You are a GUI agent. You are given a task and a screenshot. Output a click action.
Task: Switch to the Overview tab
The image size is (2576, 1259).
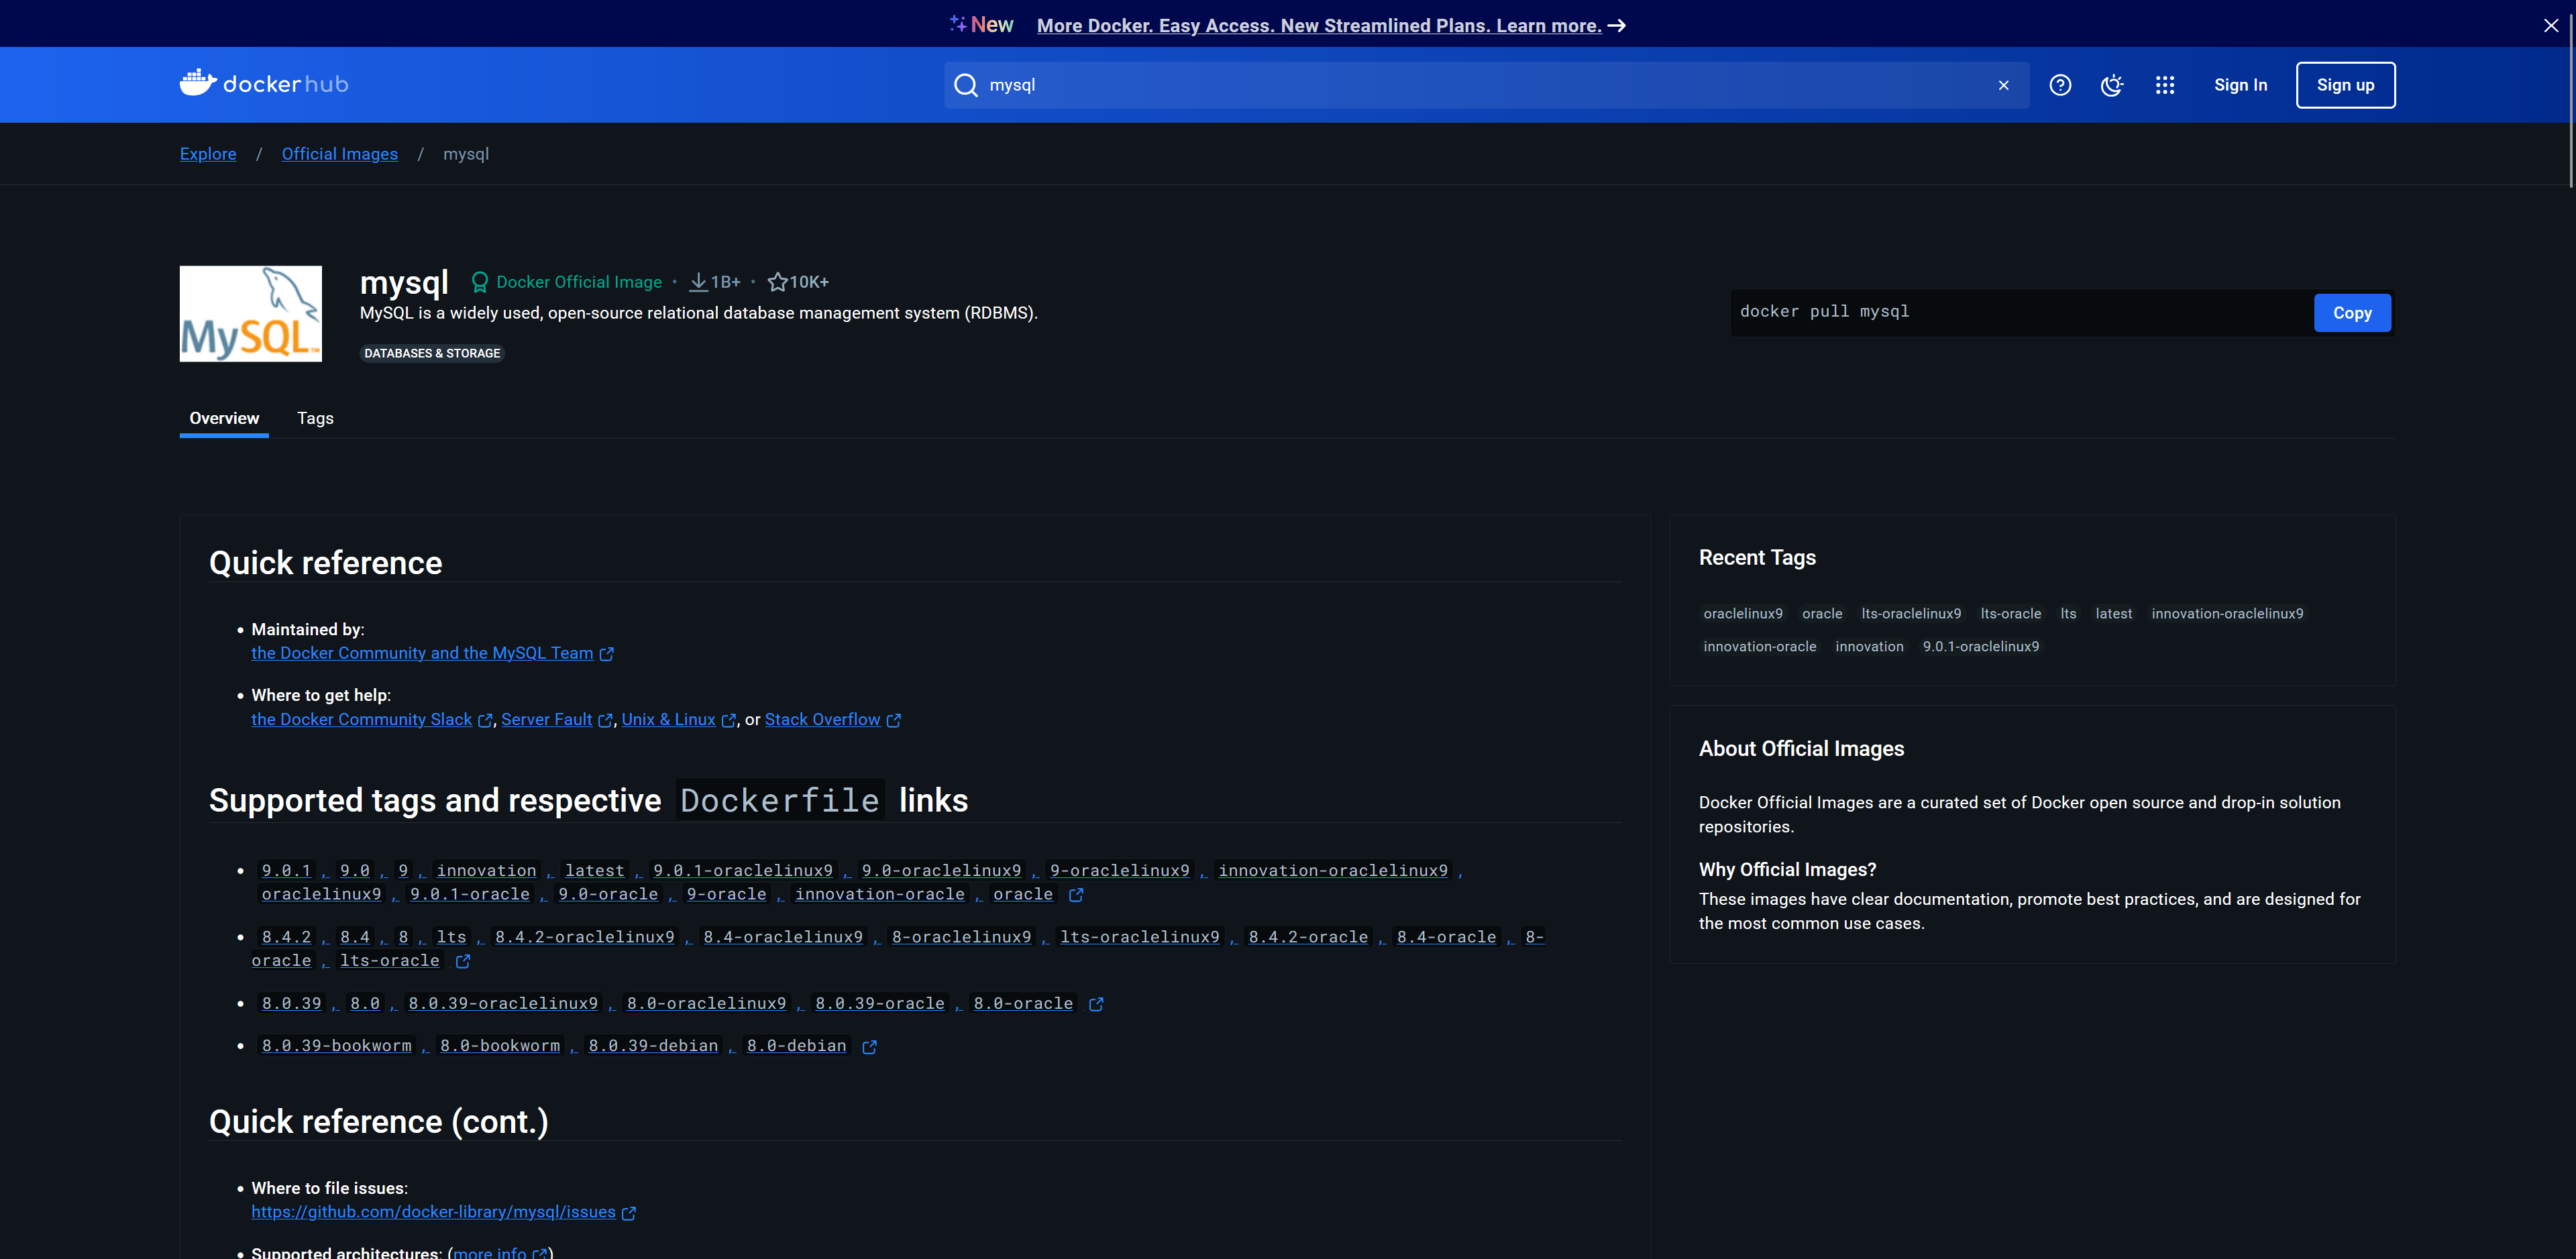[x=224, y=418]
